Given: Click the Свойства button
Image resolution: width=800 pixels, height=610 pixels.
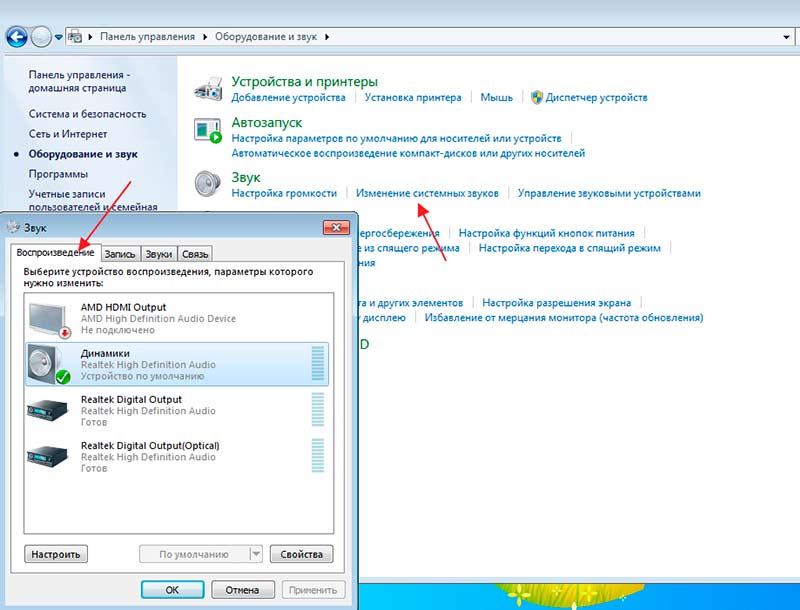Looking at the screenshot, I should tap(301, 554).
